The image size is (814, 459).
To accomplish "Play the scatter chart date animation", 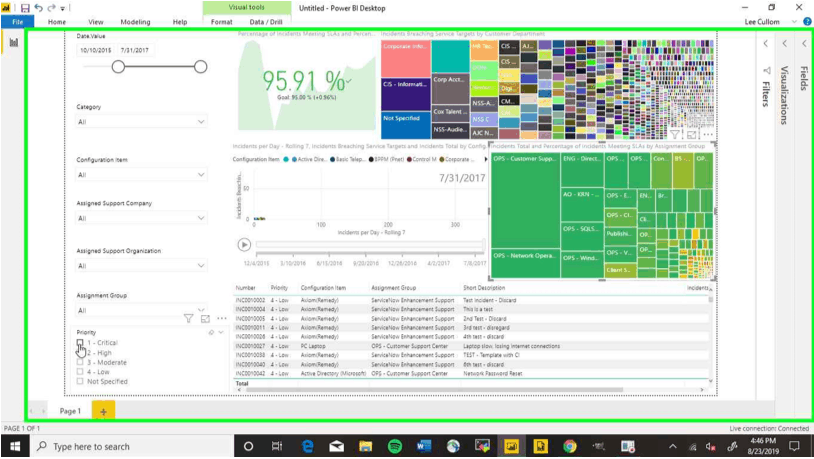I will 244,245.
